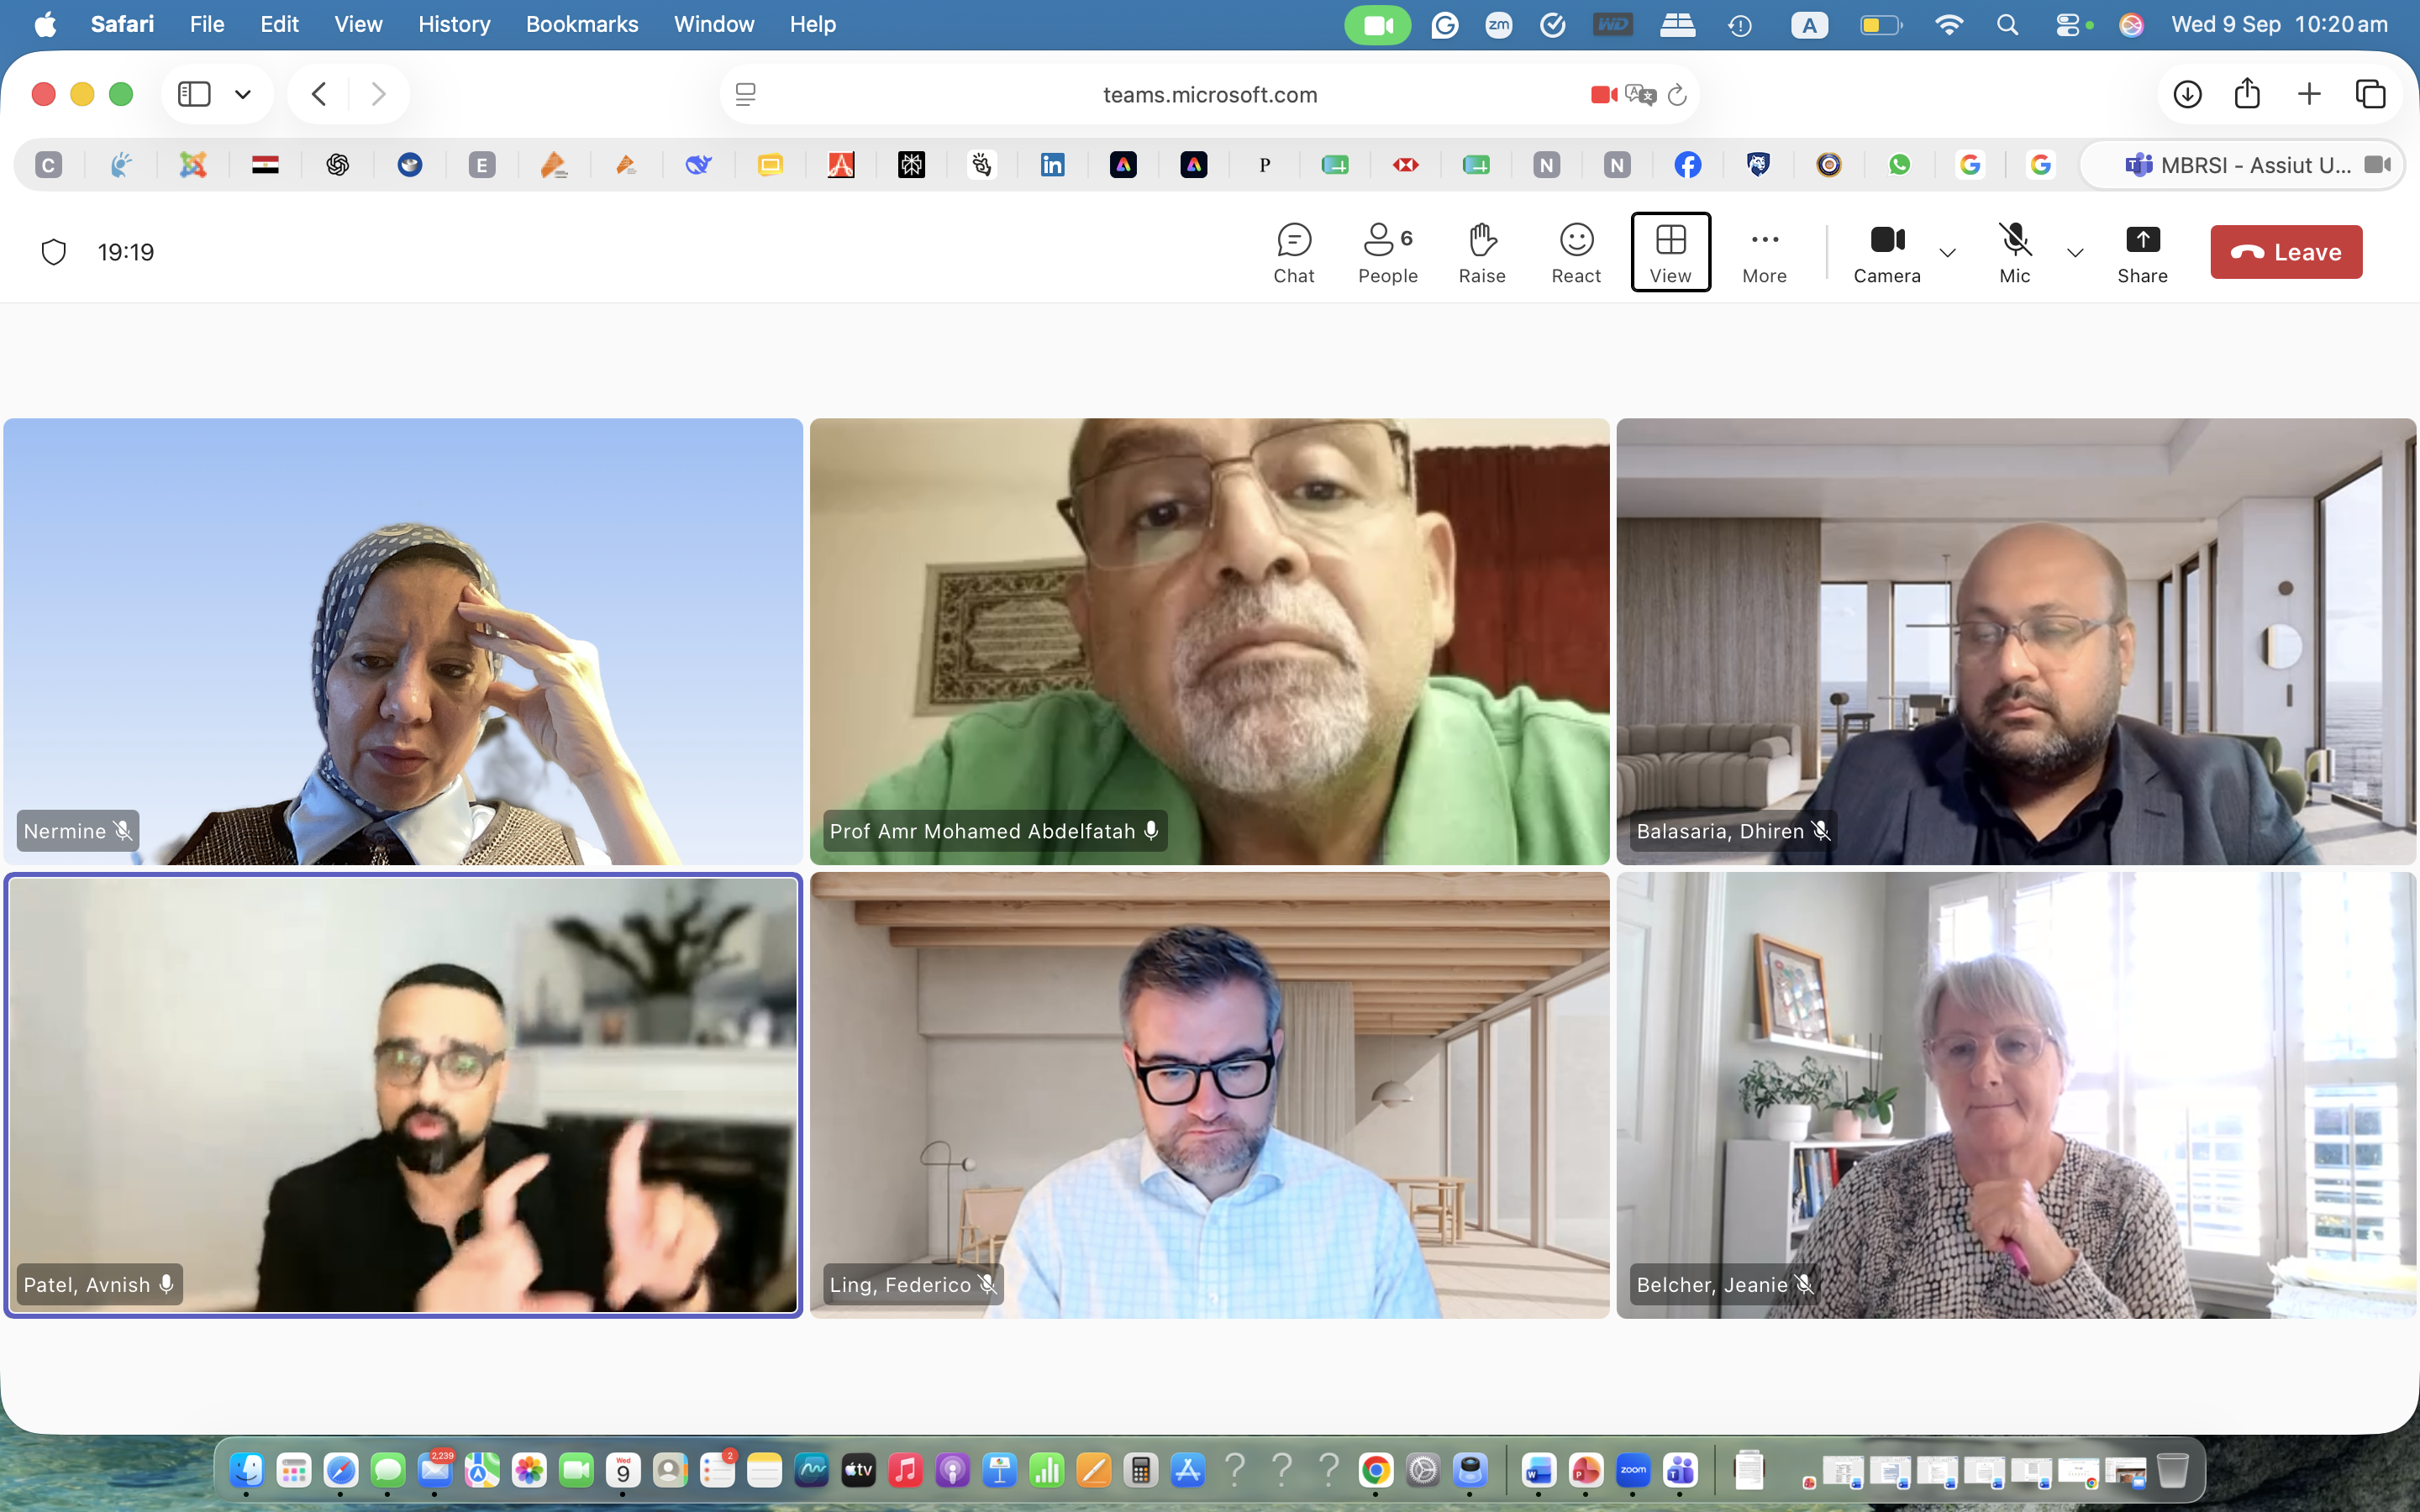Screen dimensions: 2420x1512
Task: Raise your hand in the meeting
Action: [1481, 253]
